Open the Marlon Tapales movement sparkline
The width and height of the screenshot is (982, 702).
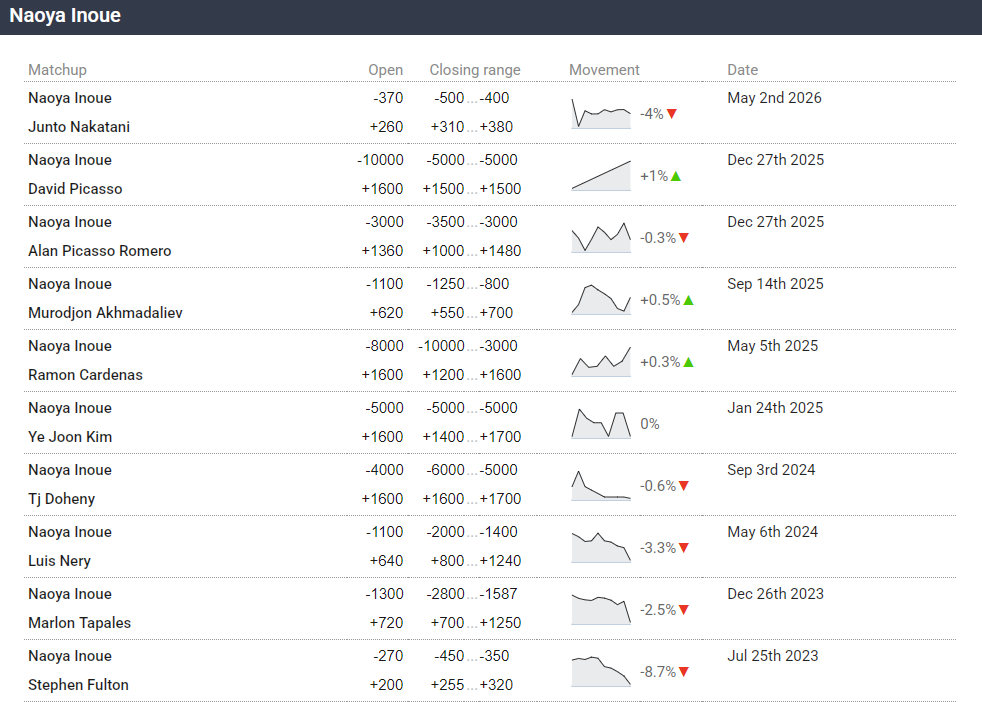click(601, 609)
